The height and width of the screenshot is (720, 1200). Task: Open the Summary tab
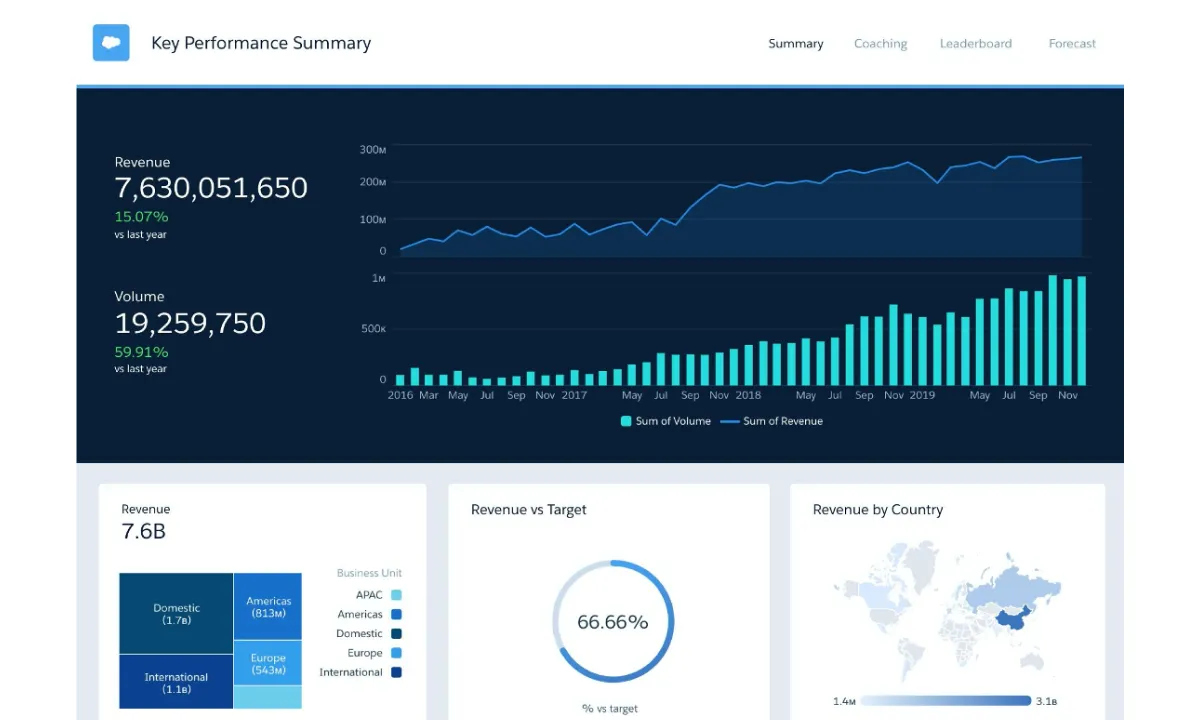click(x=796, y=44)
